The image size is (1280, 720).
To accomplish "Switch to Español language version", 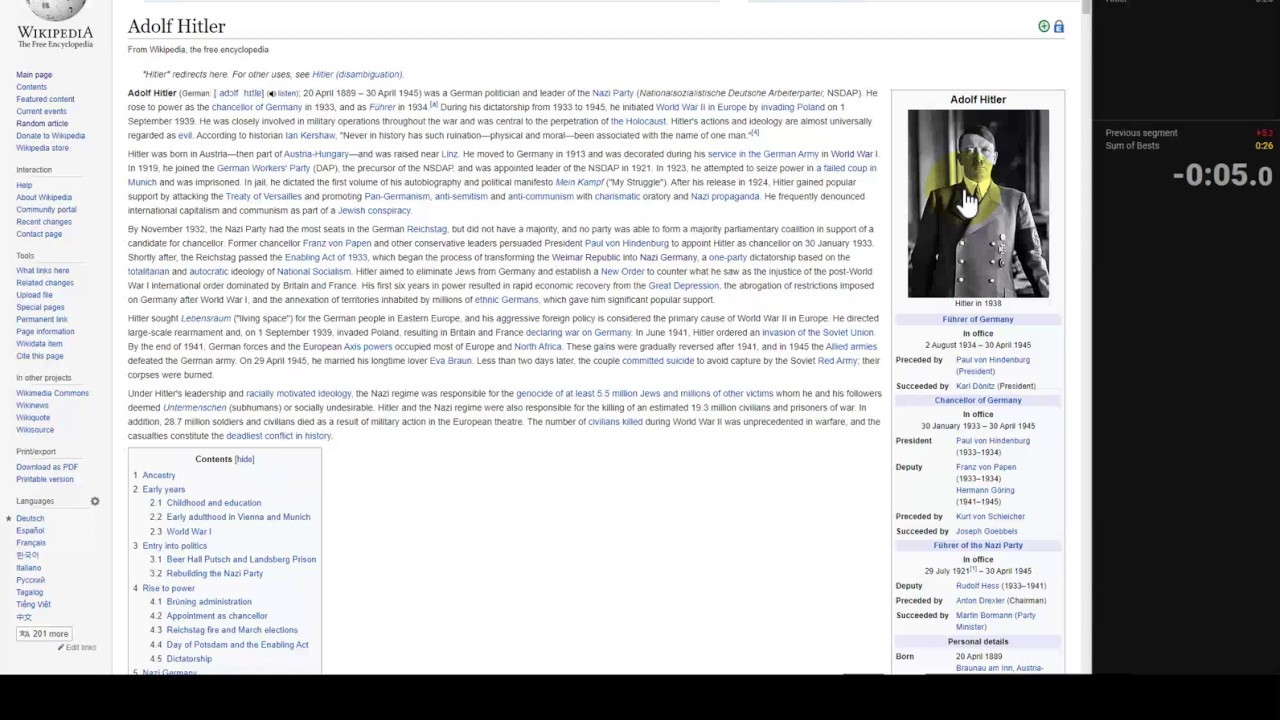I will tap(30, 530).
